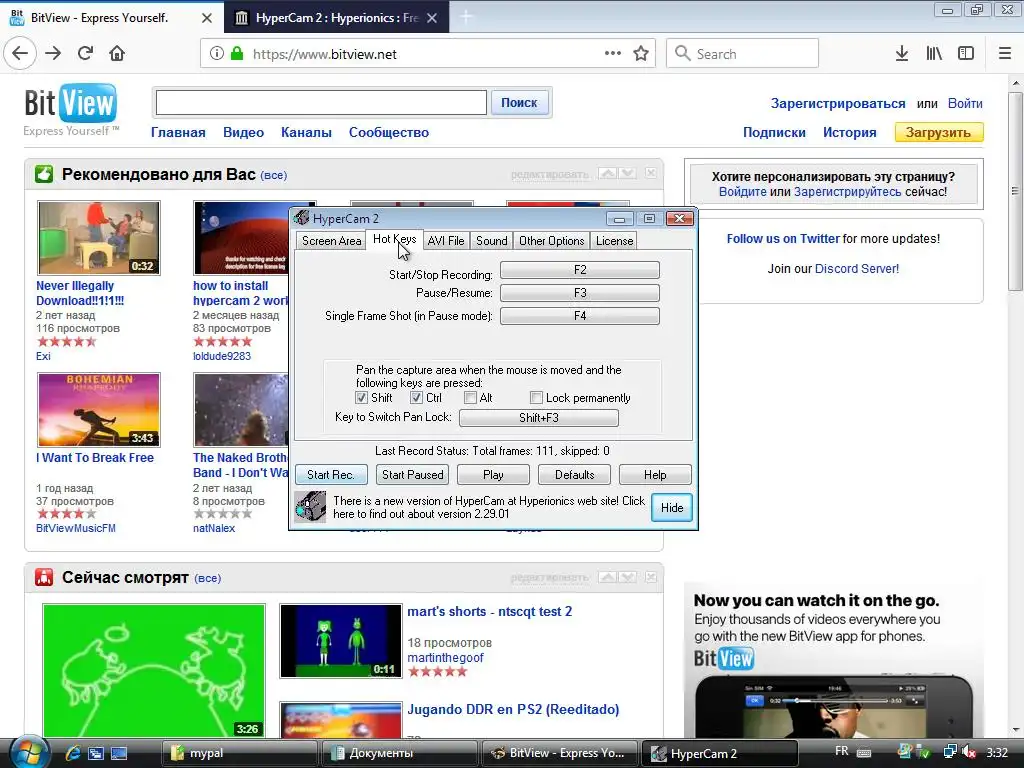The width and height of the screenshot is (1024, 768).
Task: Close the HyperCam 2 Hyperionics browser tab
Action: coord(432,18)
